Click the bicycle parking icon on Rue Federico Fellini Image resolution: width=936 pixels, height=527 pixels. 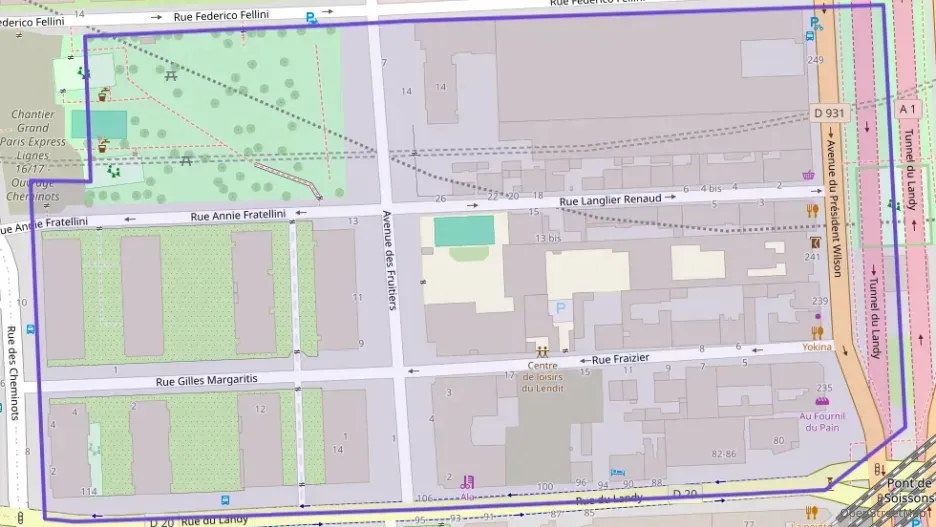(313, 17)
